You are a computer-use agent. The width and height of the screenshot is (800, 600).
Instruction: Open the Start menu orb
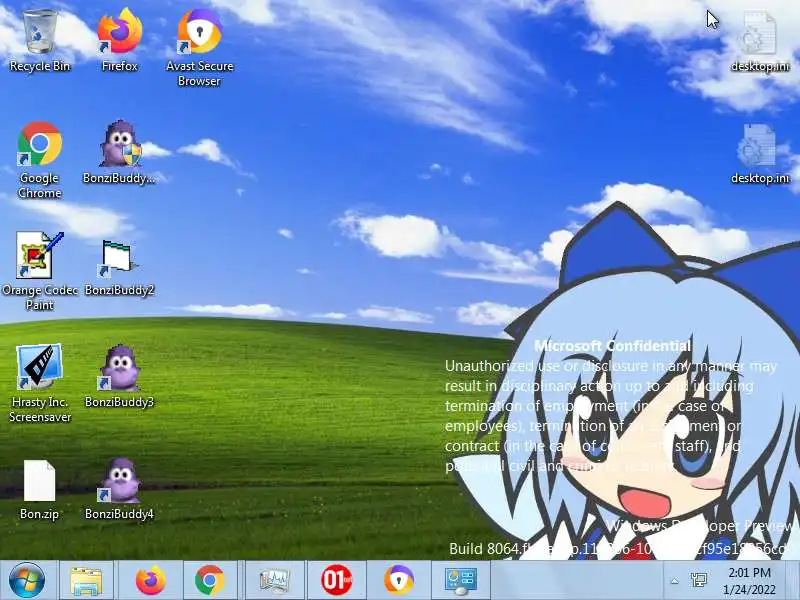point(27,580)
